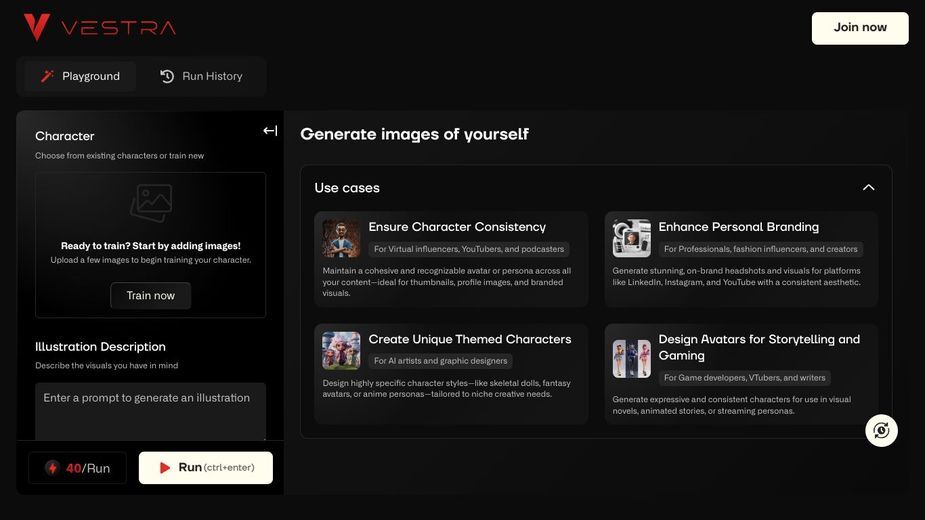The width and height of the screenshot is (925, 520).
Task: Click Design Avatars for Storytelling and Gaming heading
Action: [759, 347]
